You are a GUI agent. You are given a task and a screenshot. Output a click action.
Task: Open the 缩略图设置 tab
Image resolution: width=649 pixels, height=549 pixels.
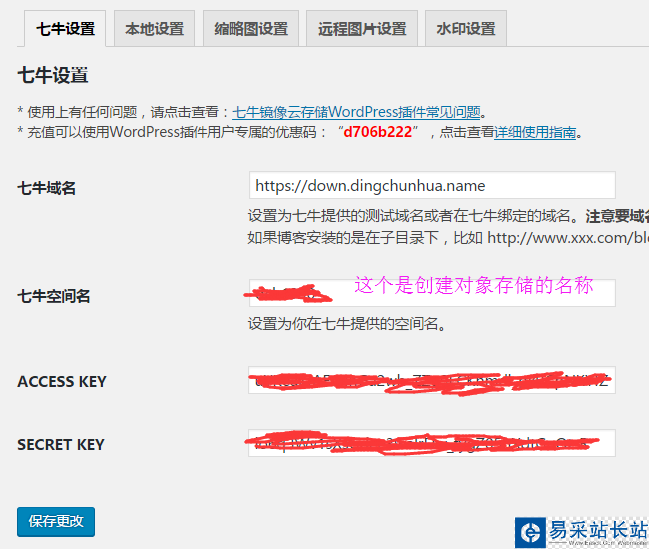click(251, 29)
